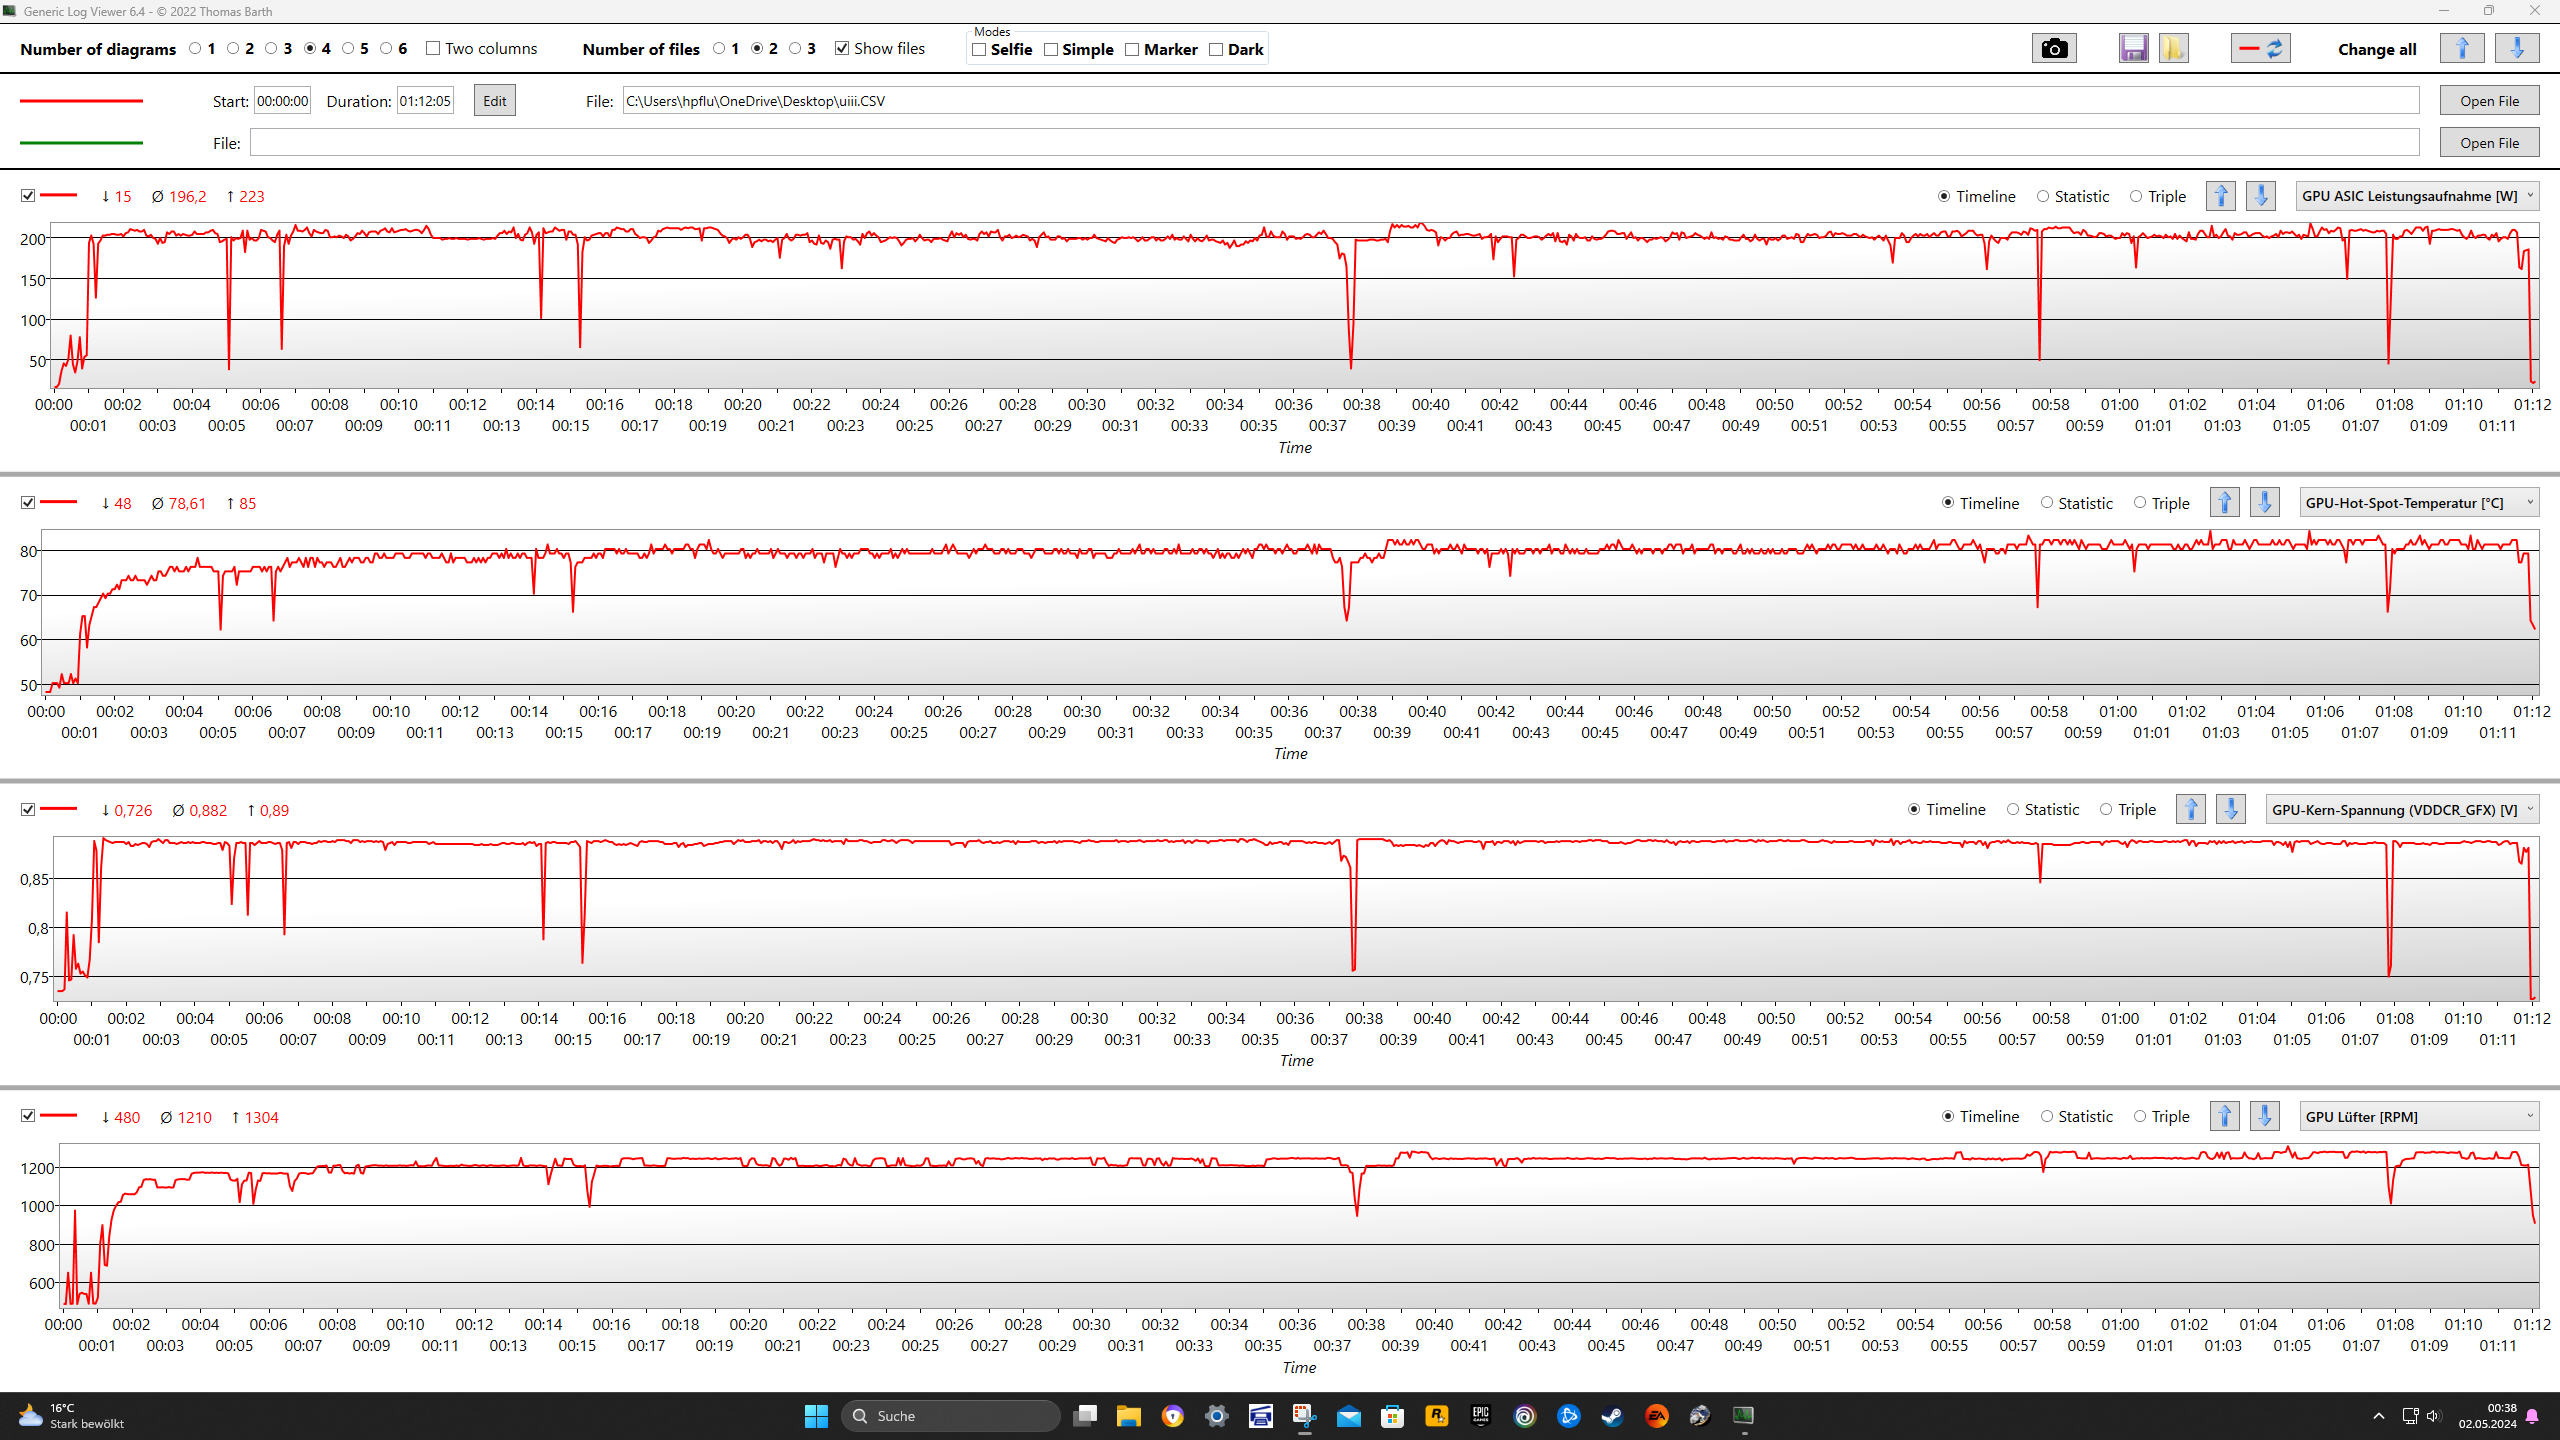
Task: Click the Edit button beside Duration
Action: [x=494, y=101]
